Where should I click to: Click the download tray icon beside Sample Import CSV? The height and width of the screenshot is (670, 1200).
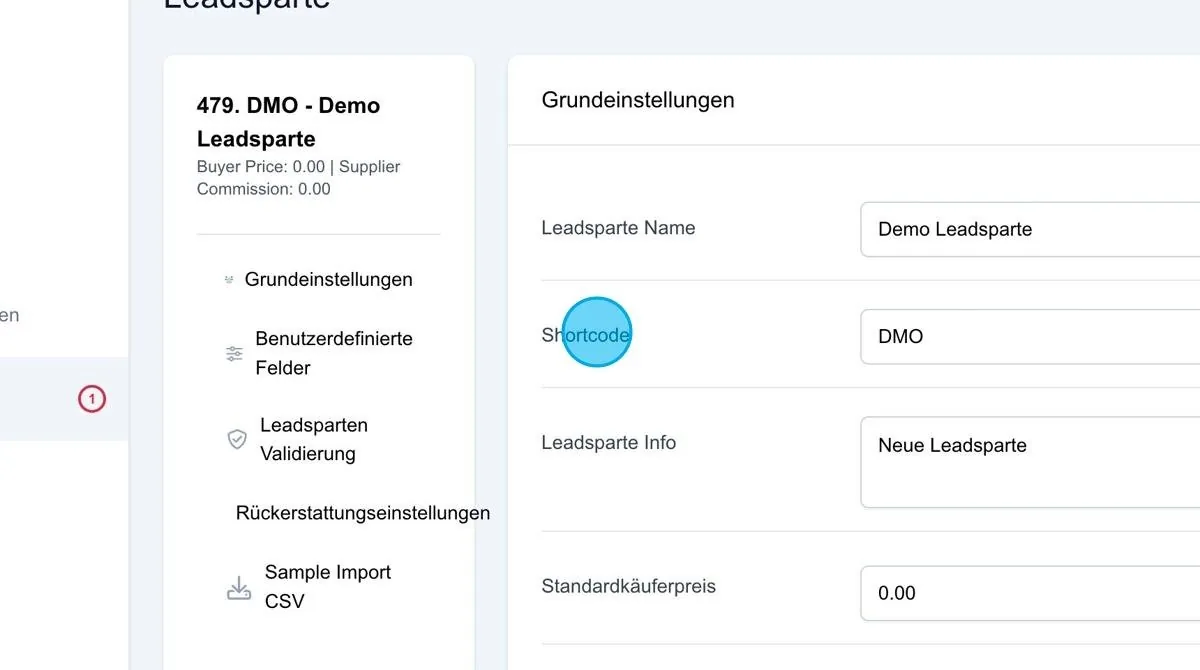click(239, 587)
